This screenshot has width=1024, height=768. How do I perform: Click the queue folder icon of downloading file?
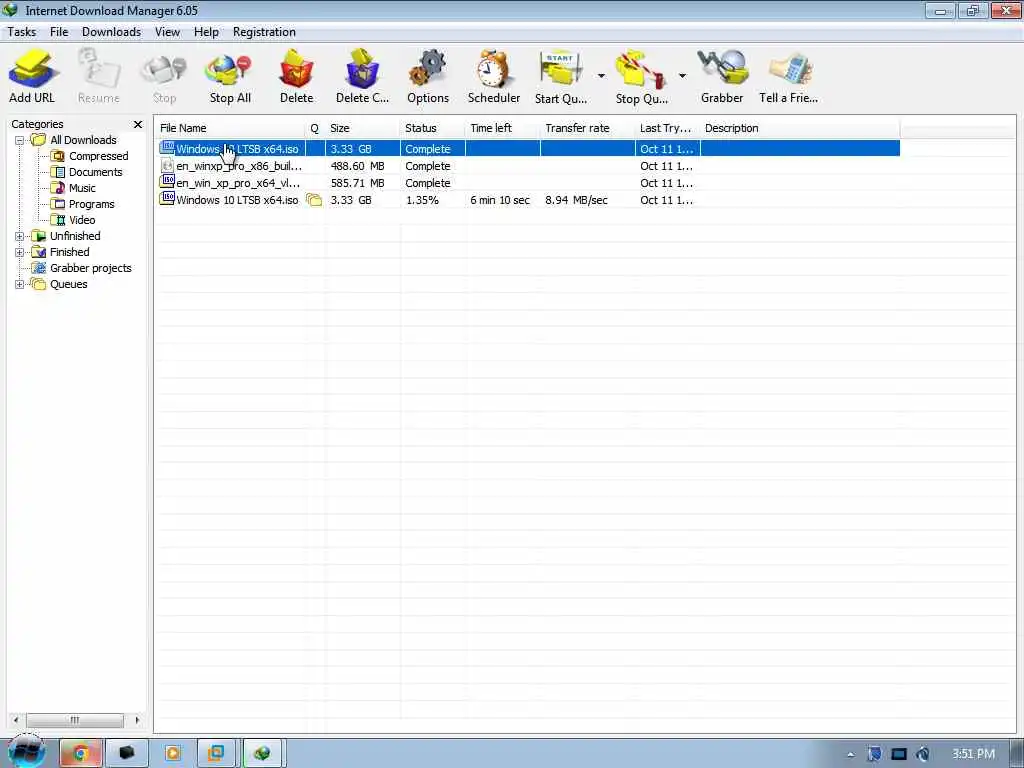point(315,200)
